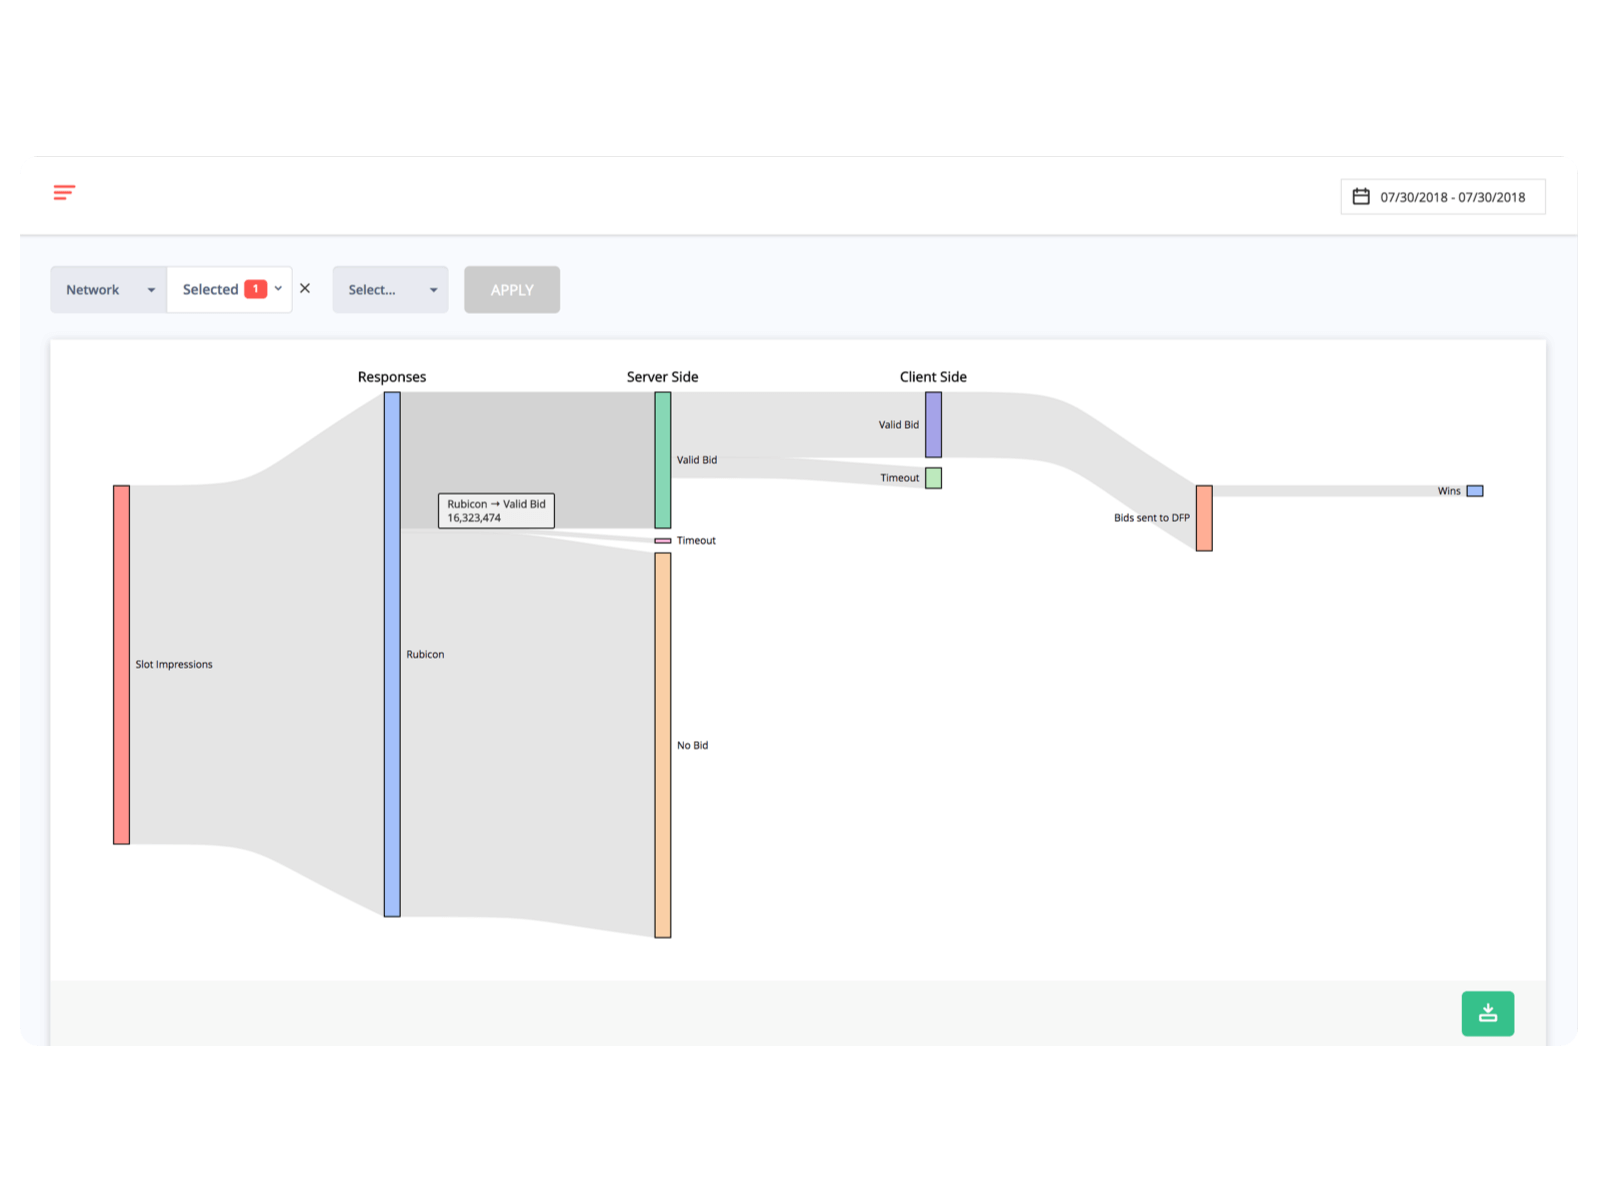Click the calendar icon in date picker

(1360, 196)
